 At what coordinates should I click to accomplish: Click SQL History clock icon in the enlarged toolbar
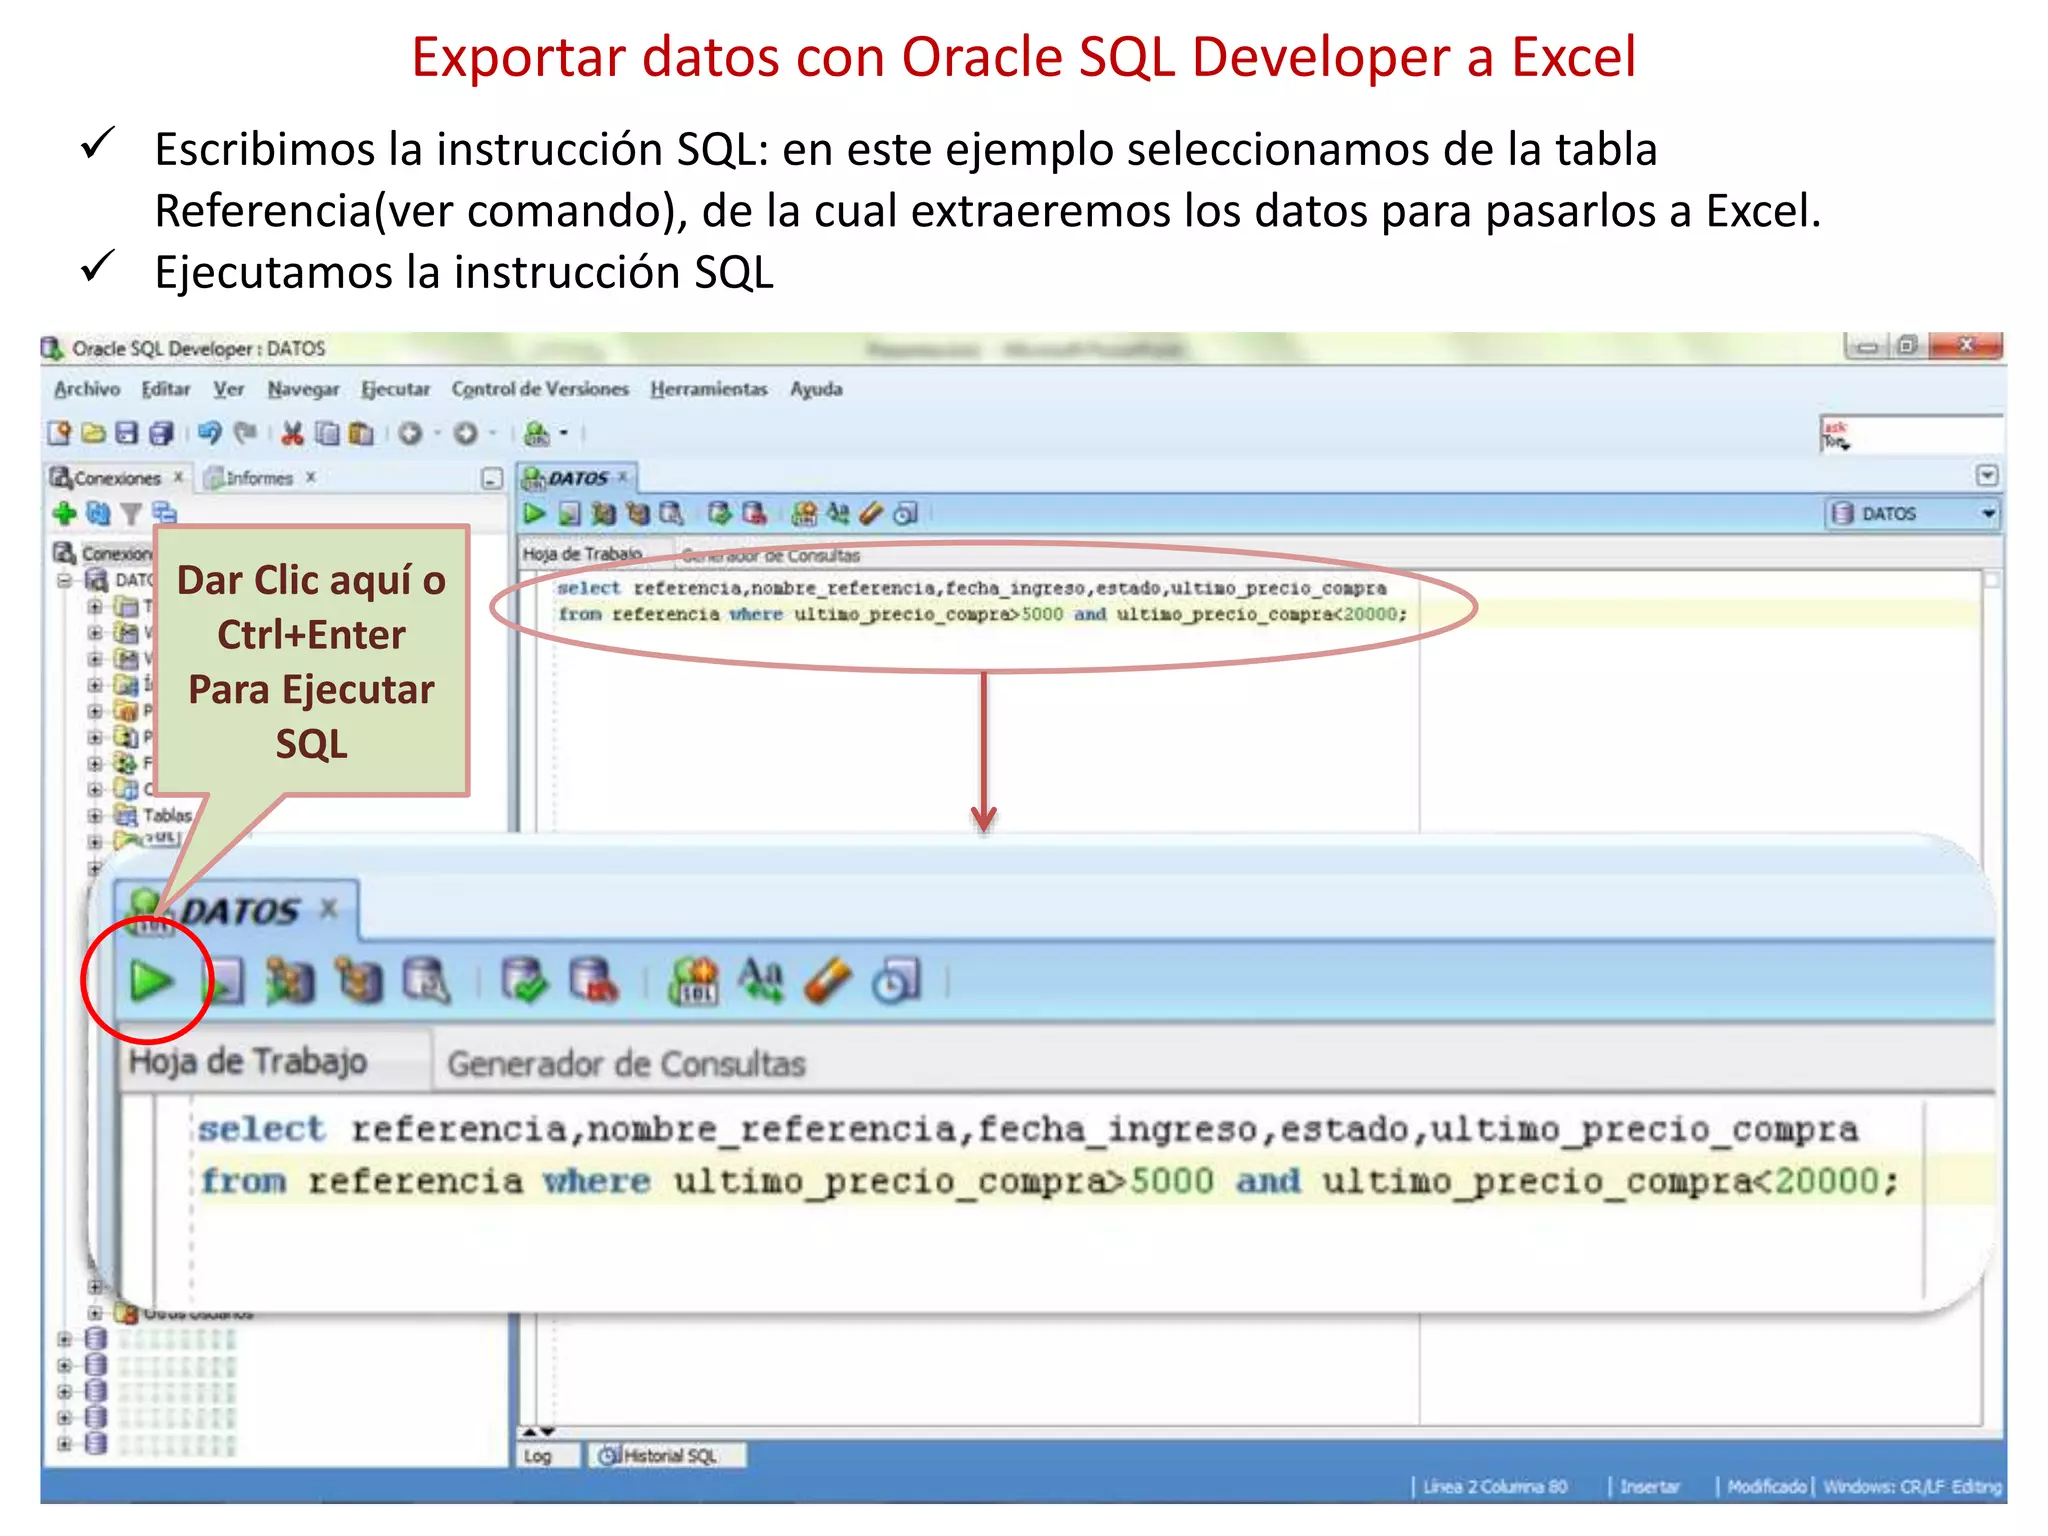point(896,981)
